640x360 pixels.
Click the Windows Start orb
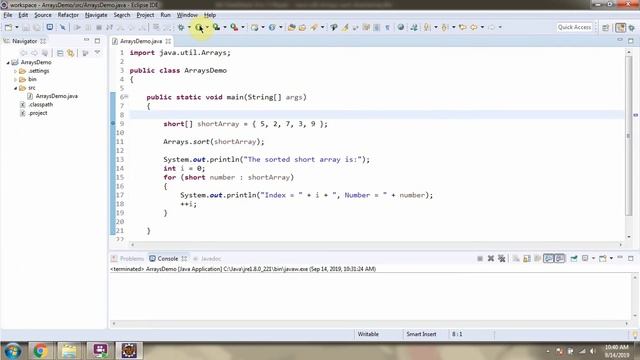click(13, 351)
